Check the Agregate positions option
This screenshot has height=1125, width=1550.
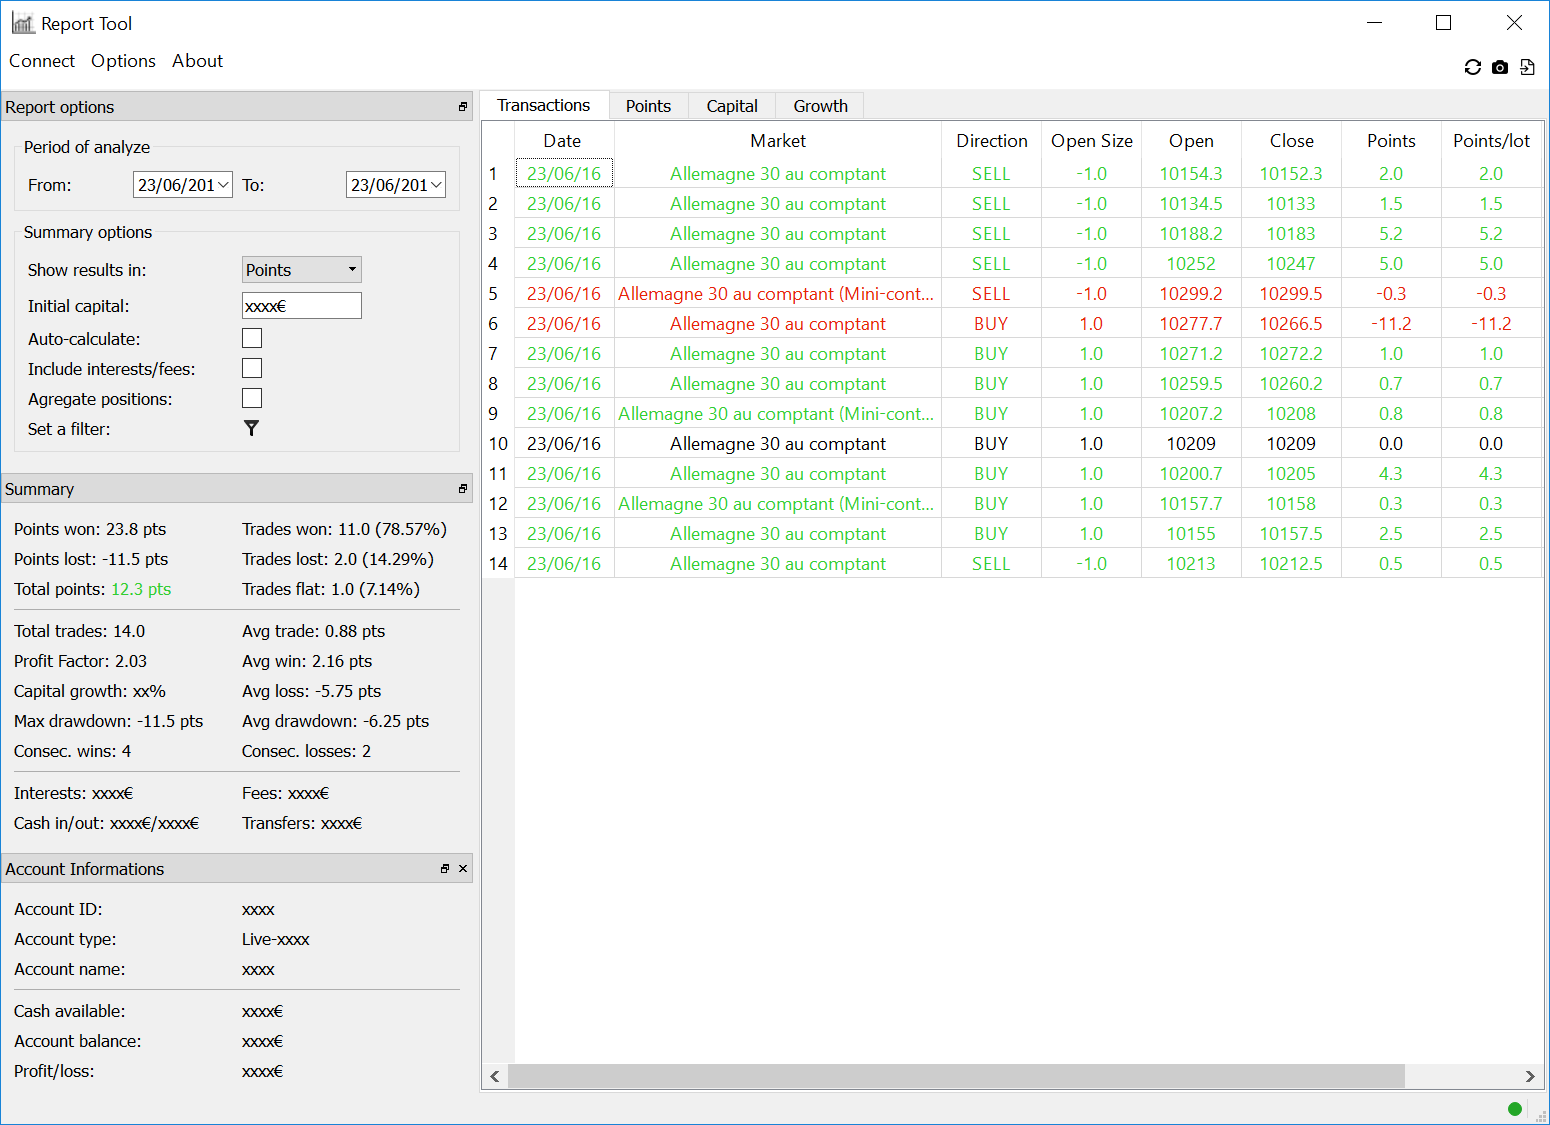[252, 399]
